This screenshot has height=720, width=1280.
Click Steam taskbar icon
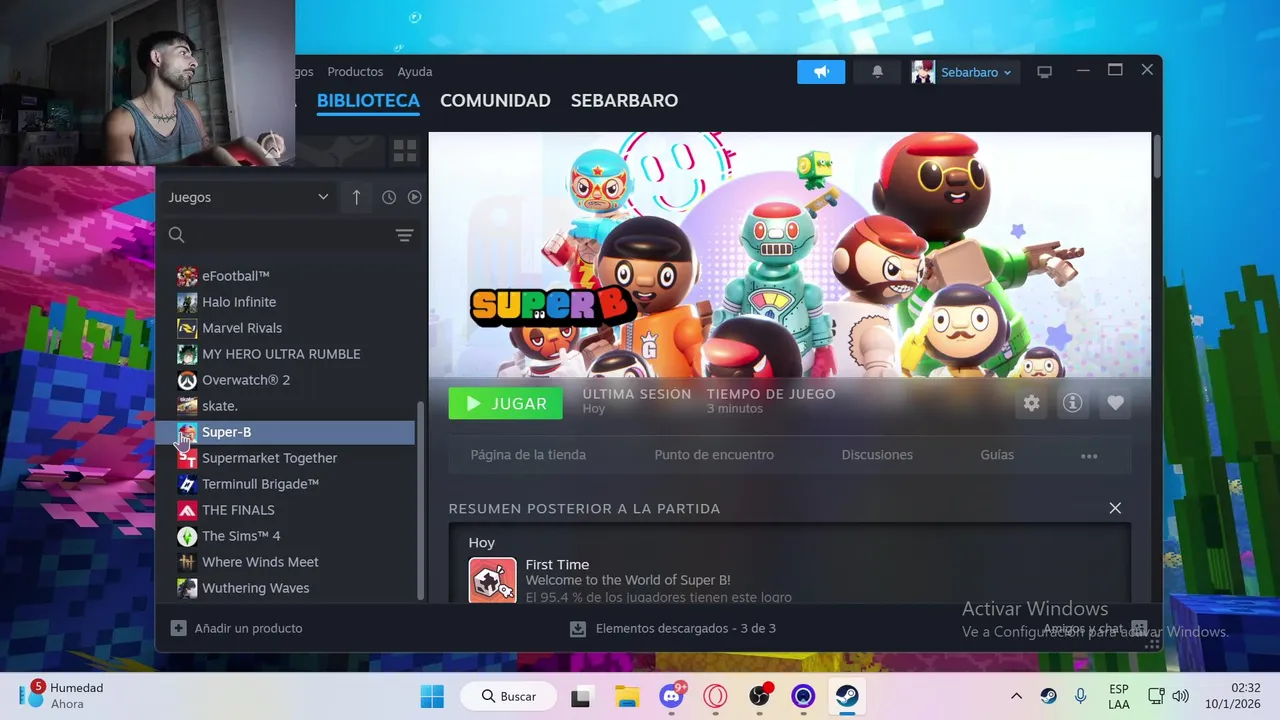point(847,696)
